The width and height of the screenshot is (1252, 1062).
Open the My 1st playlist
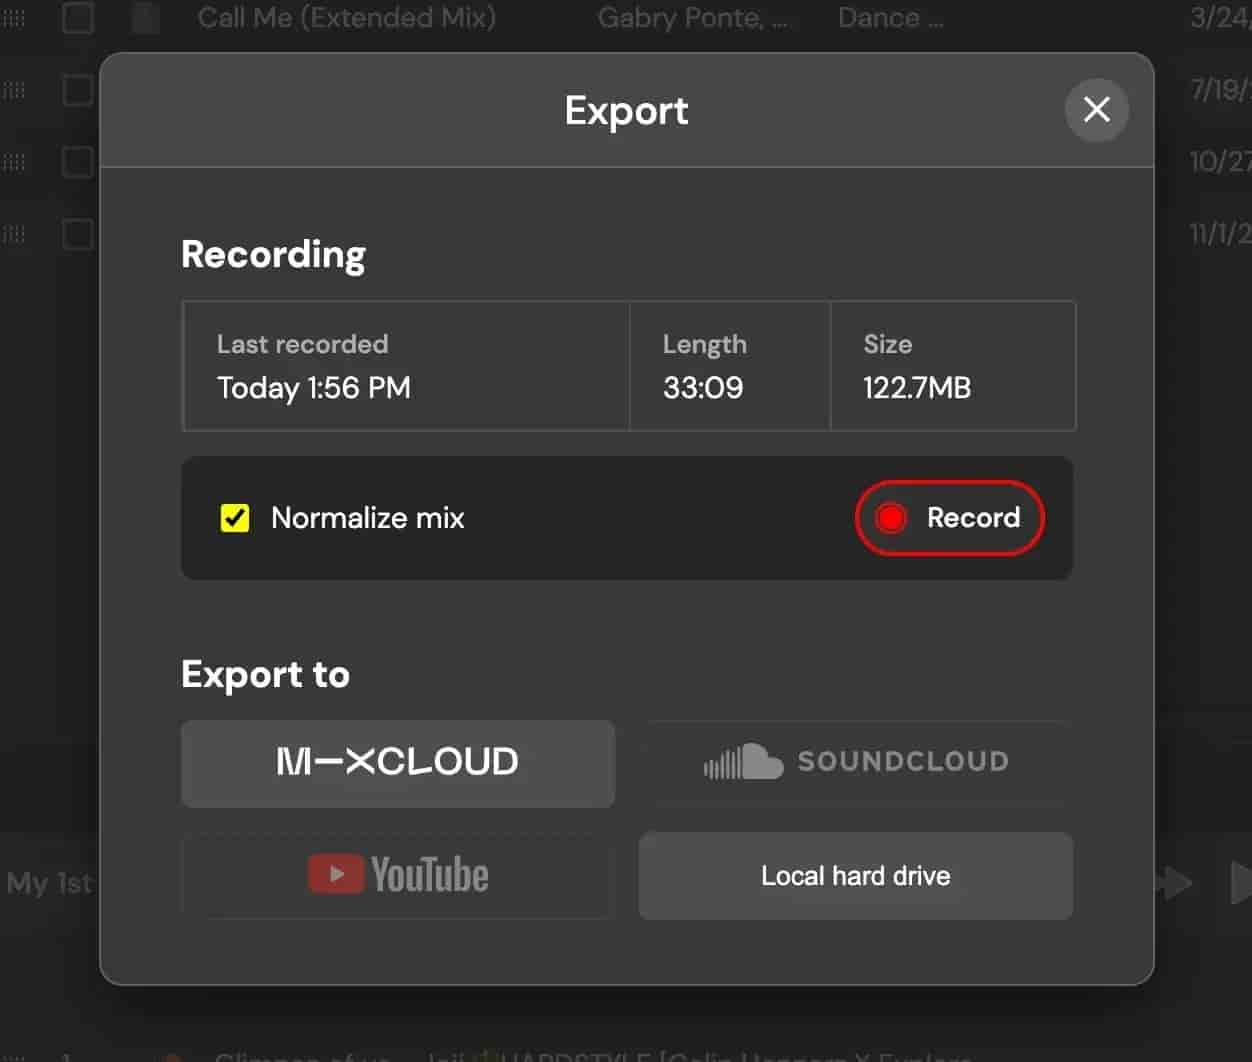pyautogui.click(x=48, y=883)
